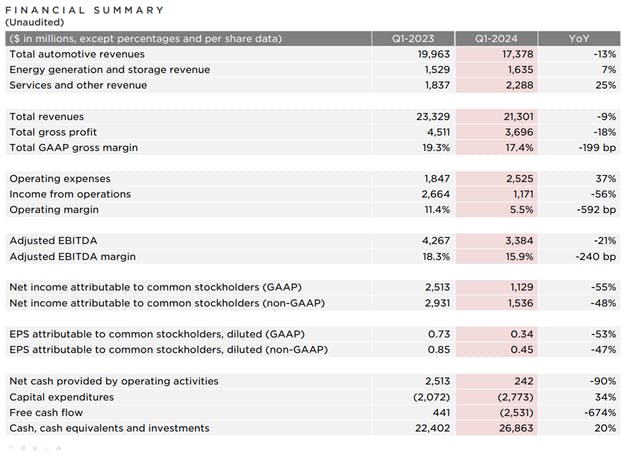Click the FINANCIAL SUMMARY title

[86, 10]
